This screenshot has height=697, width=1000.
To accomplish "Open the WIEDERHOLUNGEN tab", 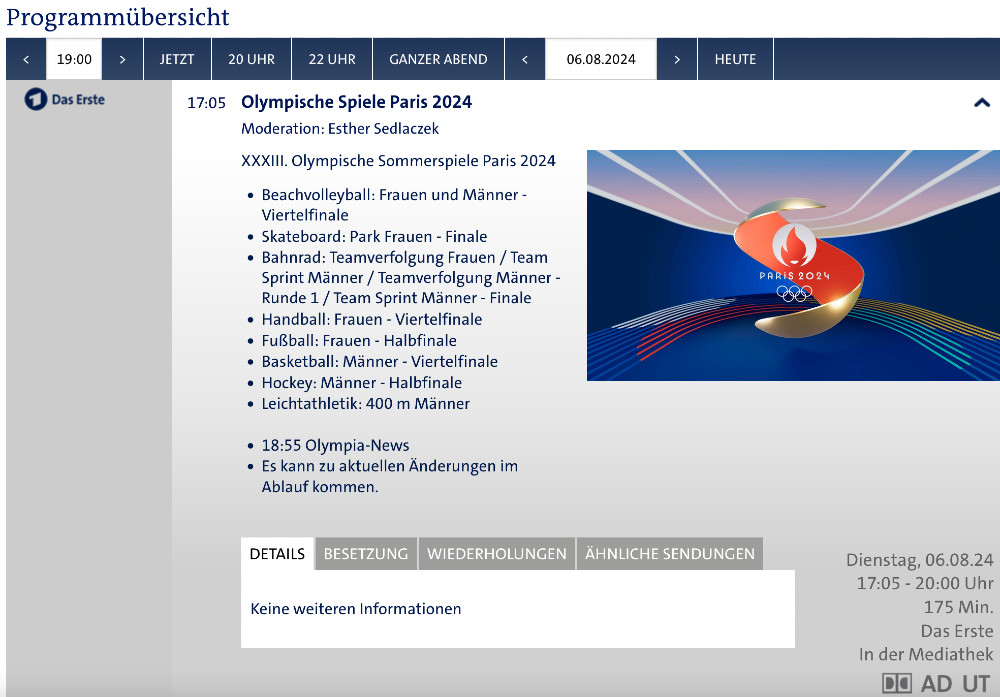I will (496, 554).
